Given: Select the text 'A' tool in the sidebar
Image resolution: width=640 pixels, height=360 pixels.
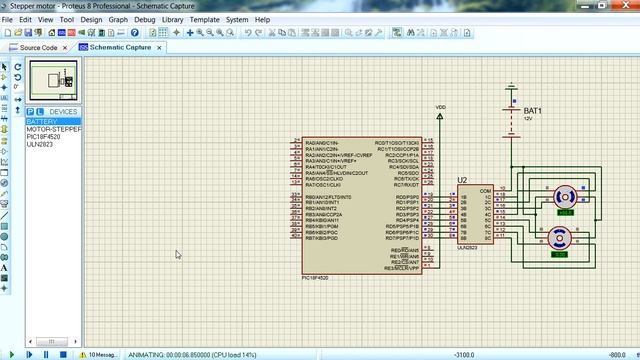Looking at the screenshot, I should click(x=4, y=268).
